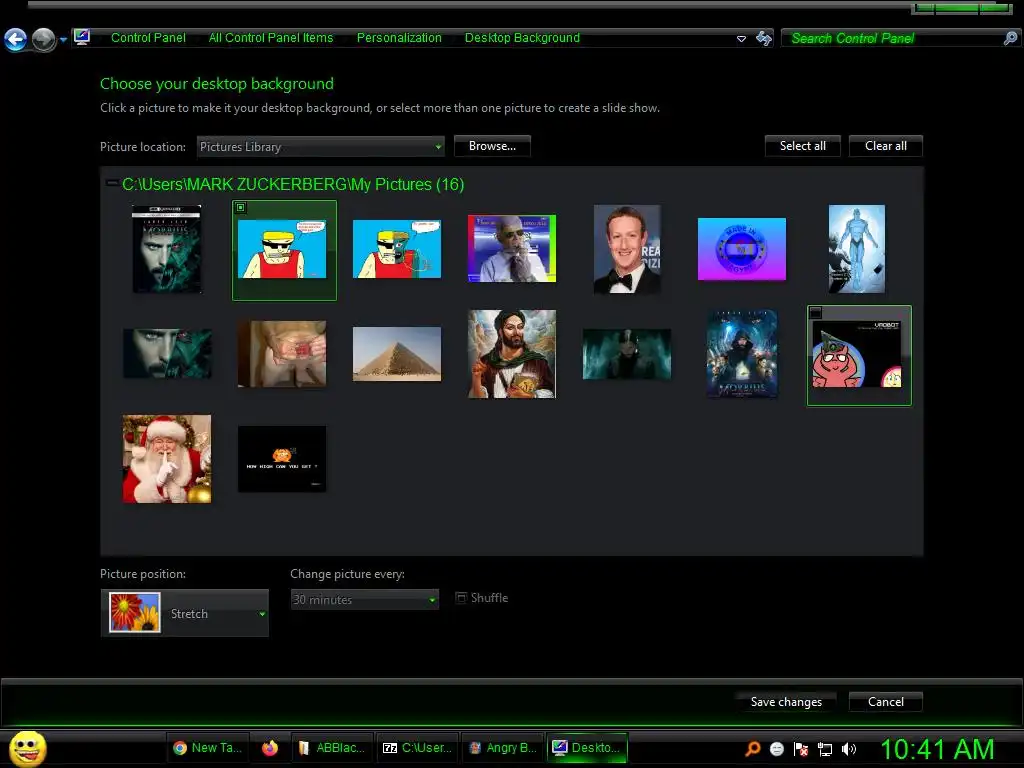
Task: Click the Cancel button
Action: pyautogui.click(x=886, y=702)
